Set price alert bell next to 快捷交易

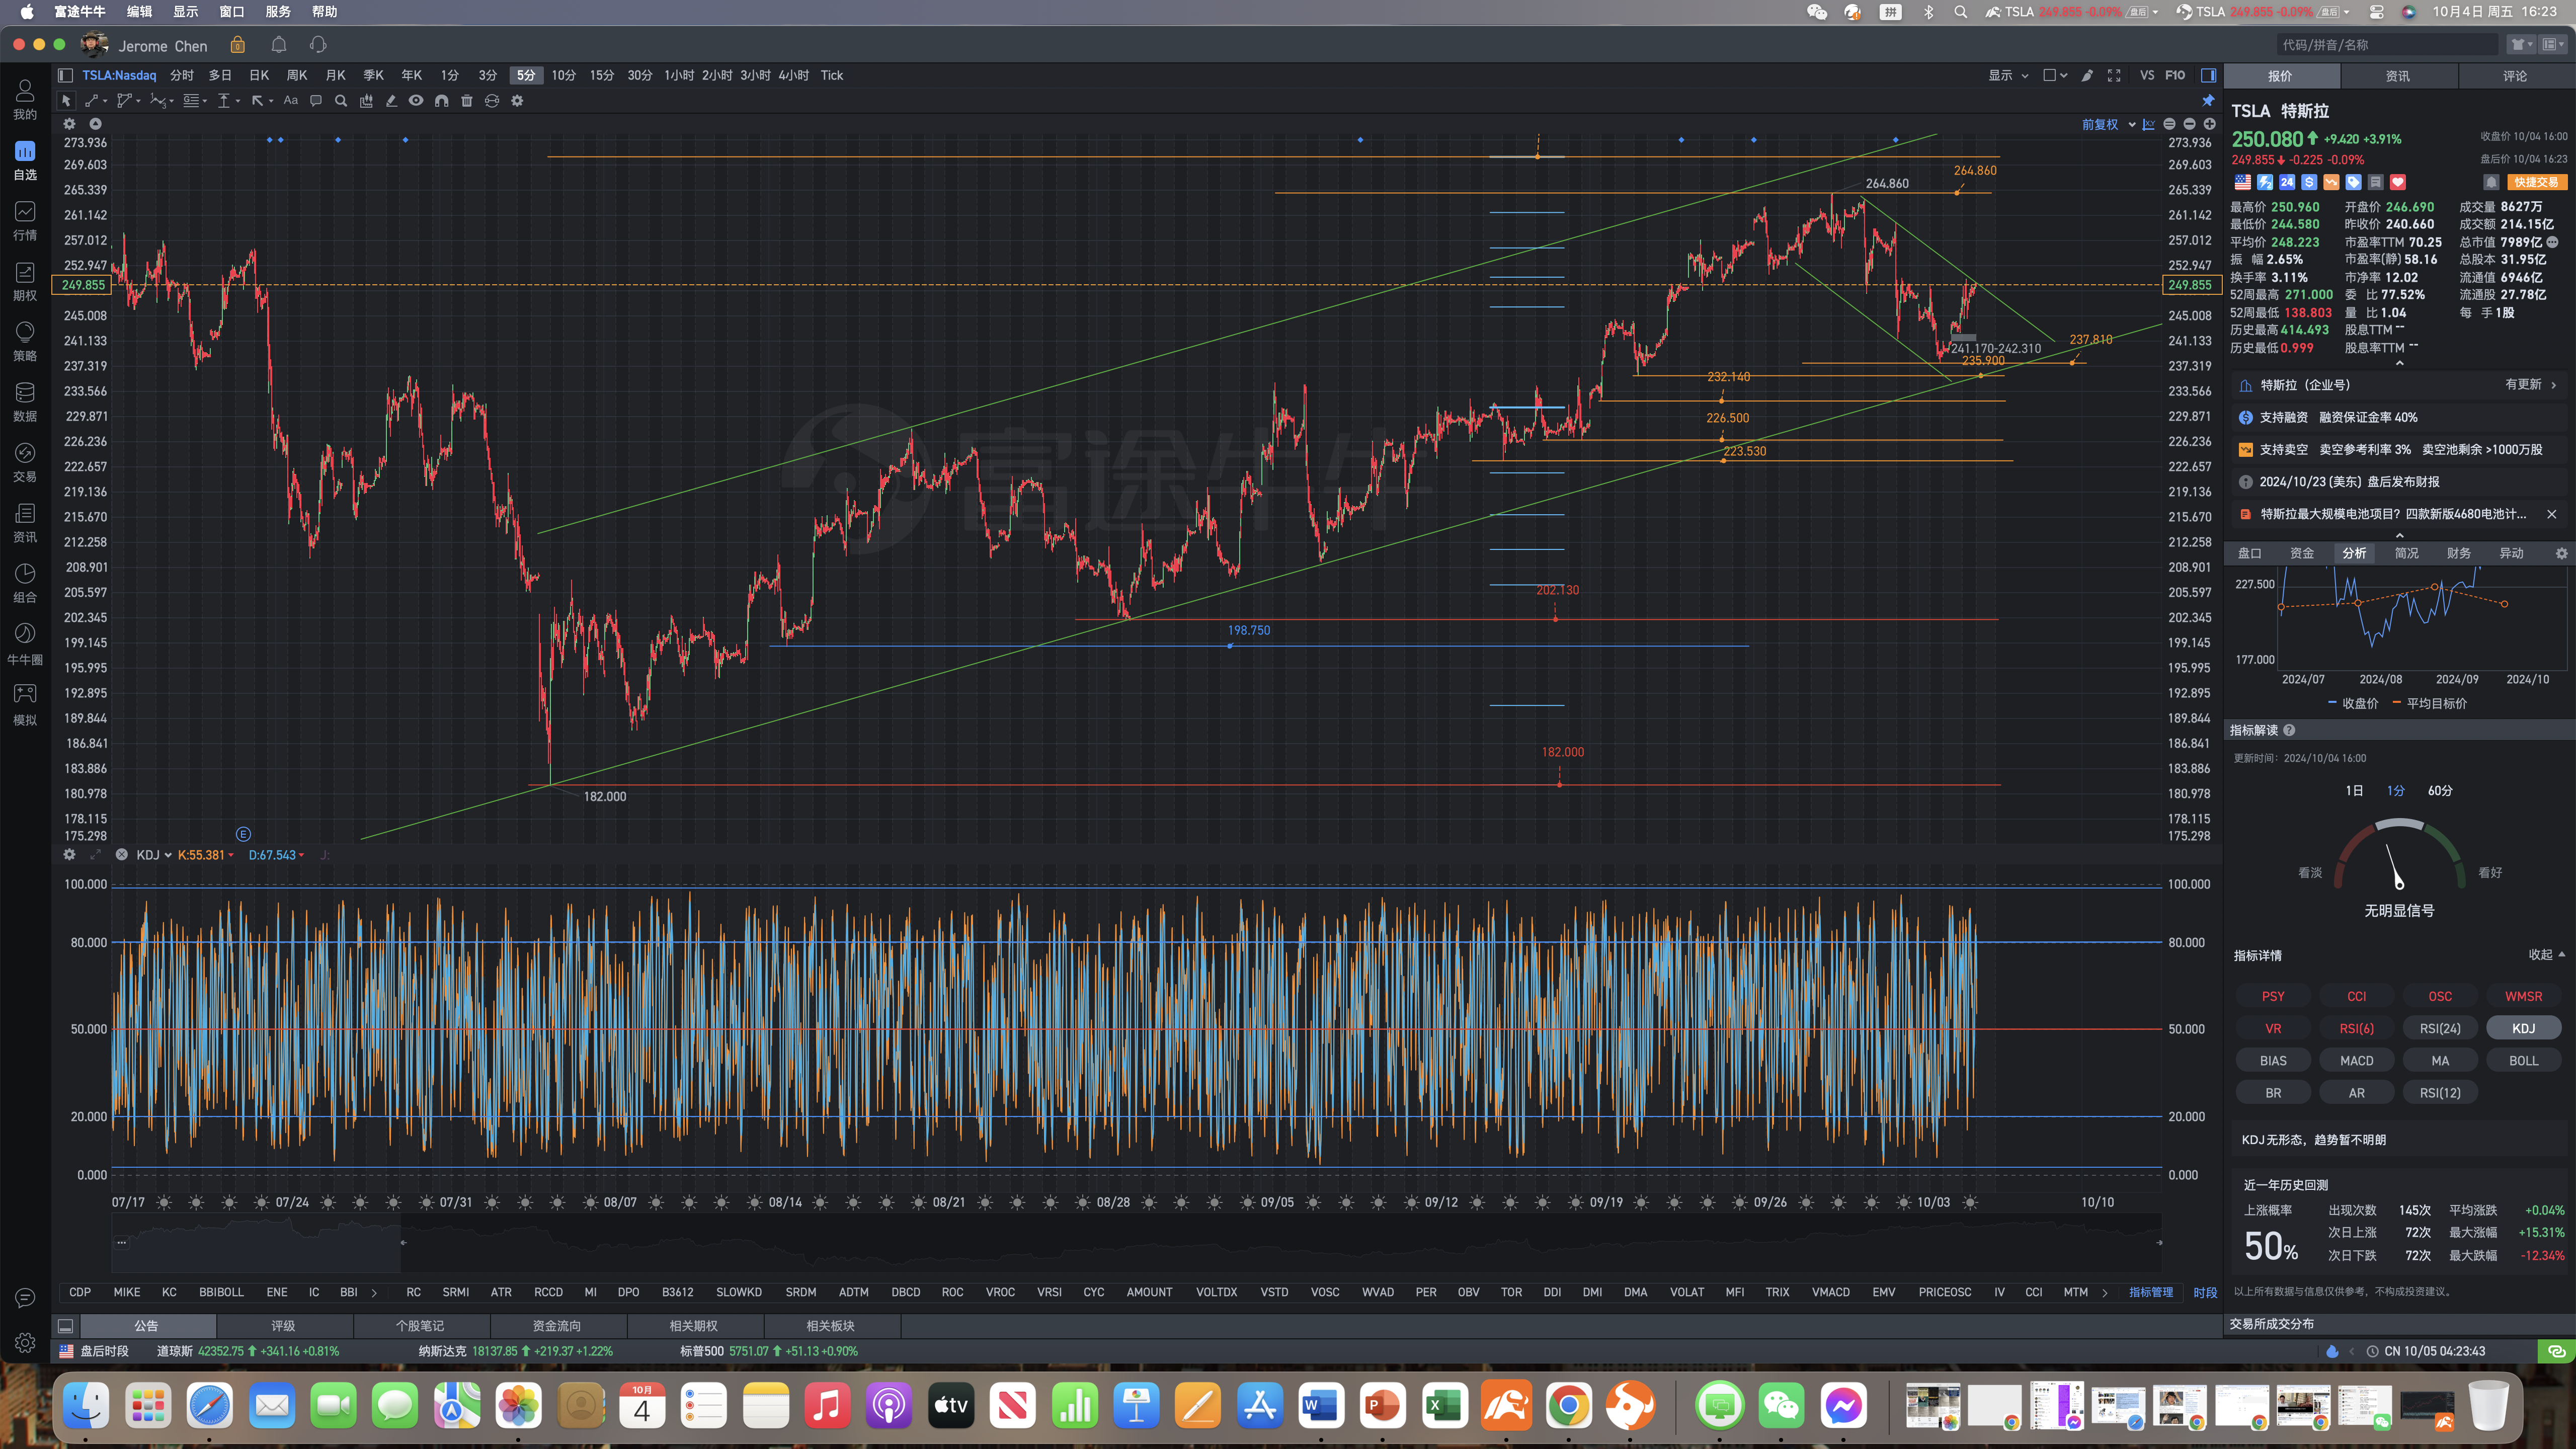point(2492,182)
